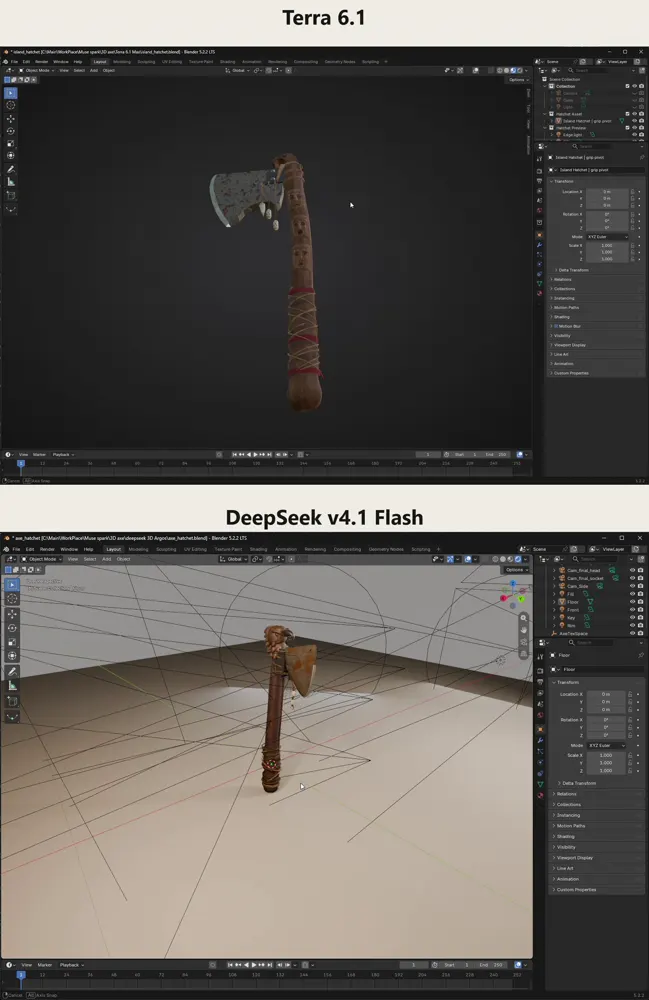Click timeline playhead at frame 1 in DeepSeek window
Image resolution: width=649 pixels, height=1000 pixels.
click(20, 974)
